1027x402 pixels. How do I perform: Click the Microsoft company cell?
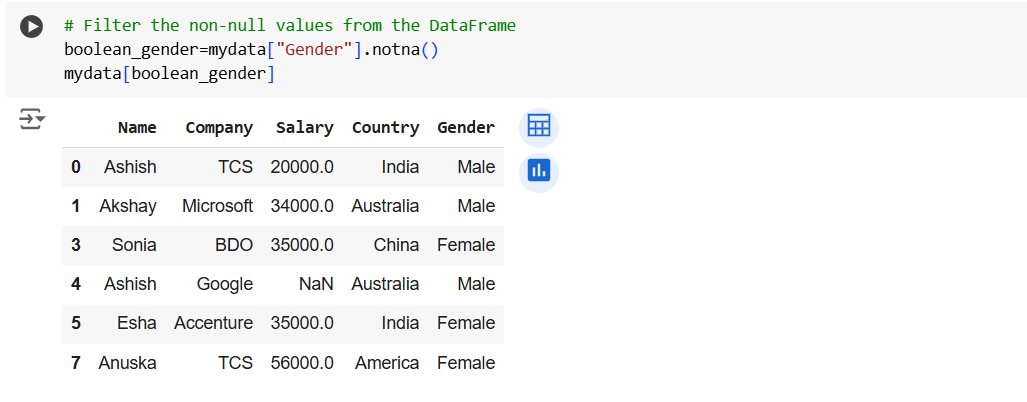217,206
